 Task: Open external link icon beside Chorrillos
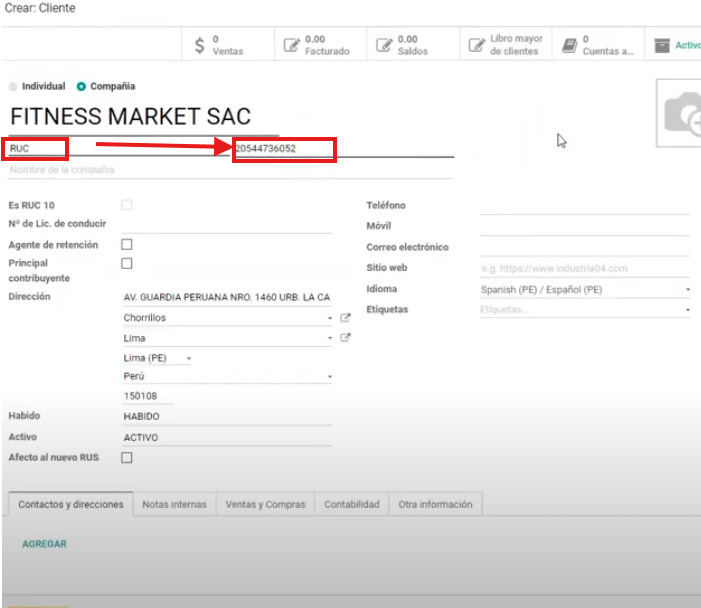pos(346,318)
